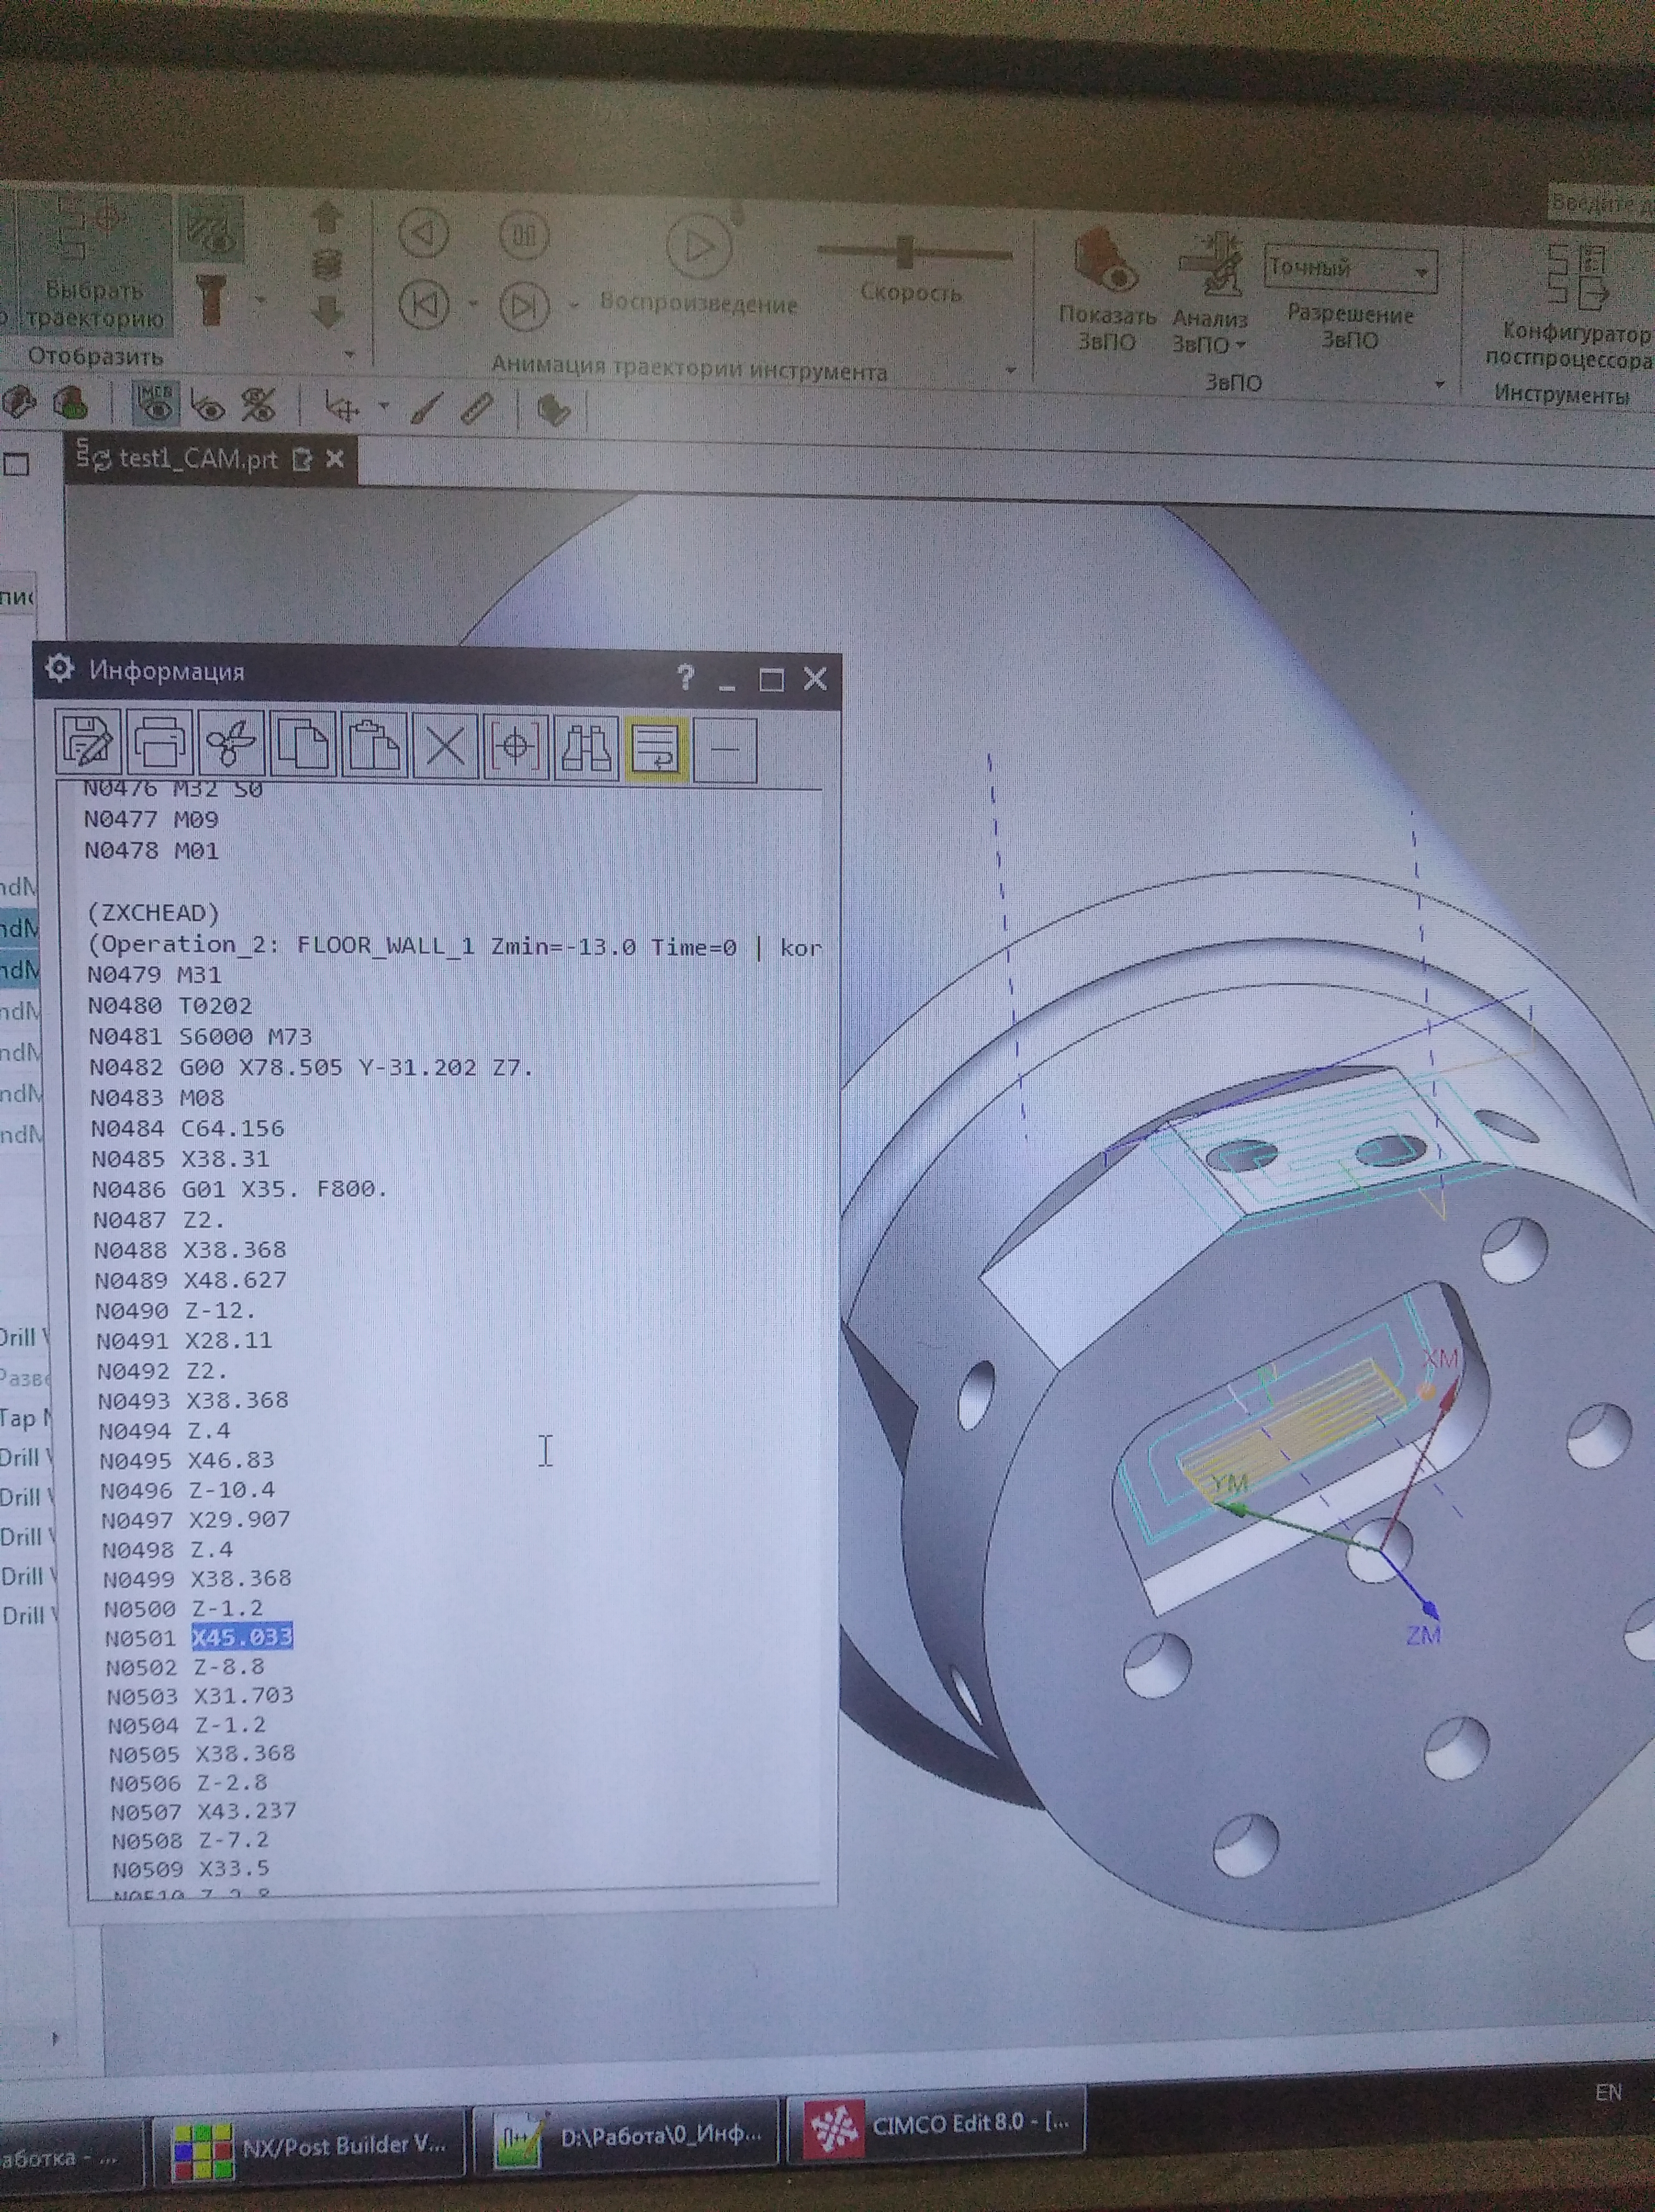The width and height of the screenshot is (1655, 2212).
Task: Click the Copy icon in Информация toolbar
Action: point(303,744)
